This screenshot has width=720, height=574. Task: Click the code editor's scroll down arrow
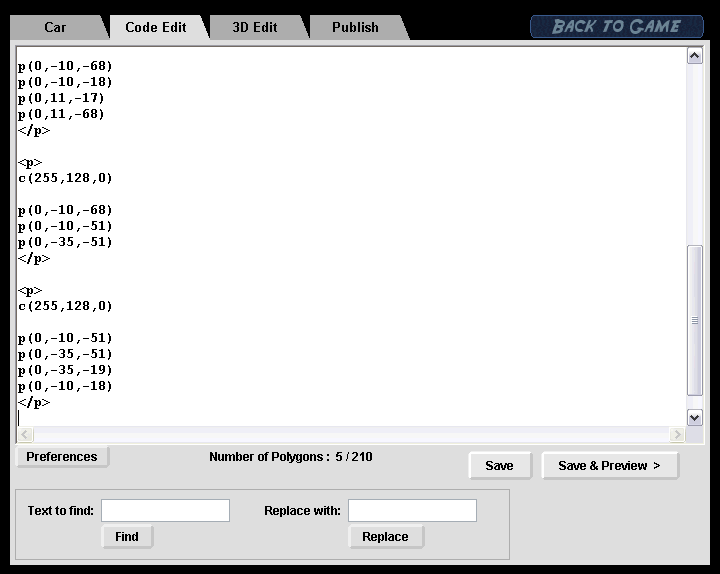click(695, 417)
